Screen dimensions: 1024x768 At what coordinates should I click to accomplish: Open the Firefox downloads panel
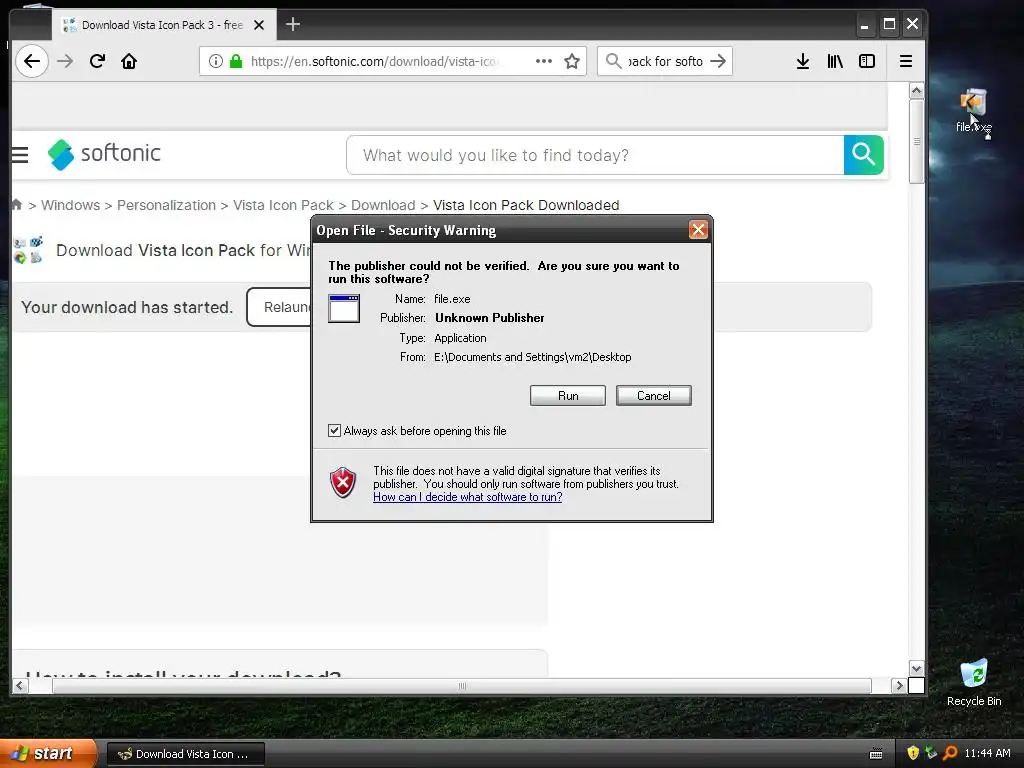pos(803,61)
